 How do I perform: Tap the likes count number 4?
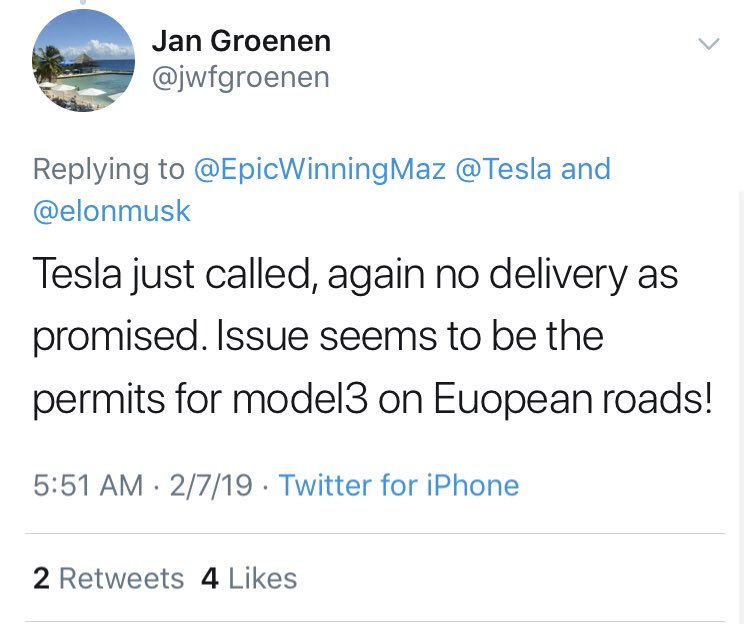(x=210, y=578)
